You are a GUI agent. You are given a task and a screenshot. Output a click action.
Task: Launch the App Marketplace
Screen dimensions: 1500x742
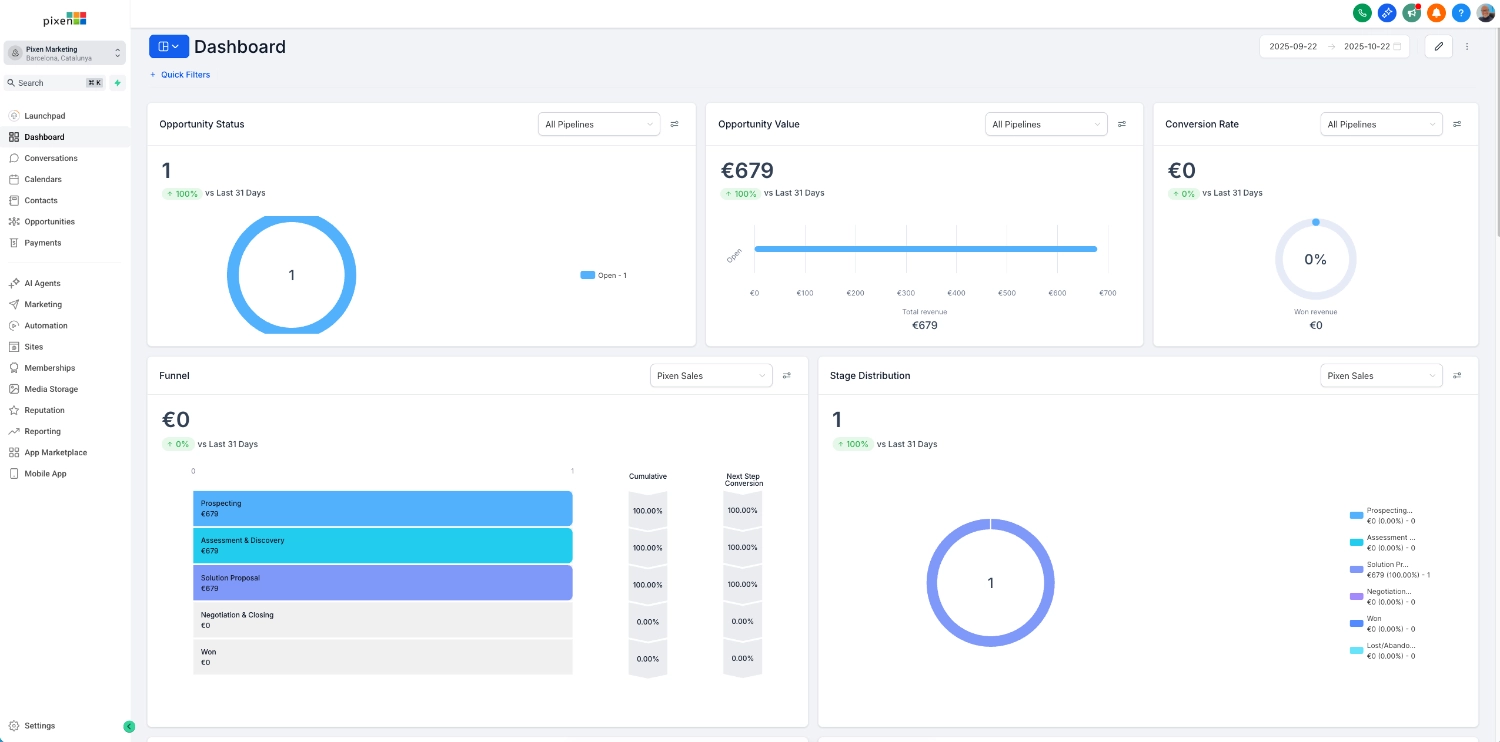pyautogui.click(x=54, y=452)
